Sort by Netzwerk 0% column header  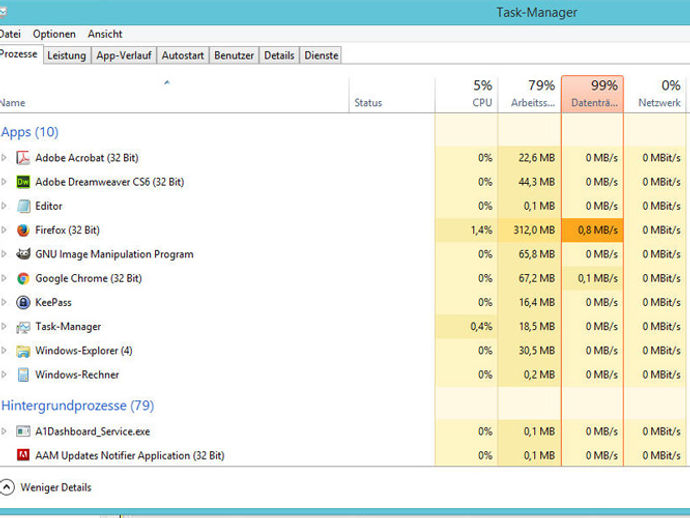pos(655,95)
